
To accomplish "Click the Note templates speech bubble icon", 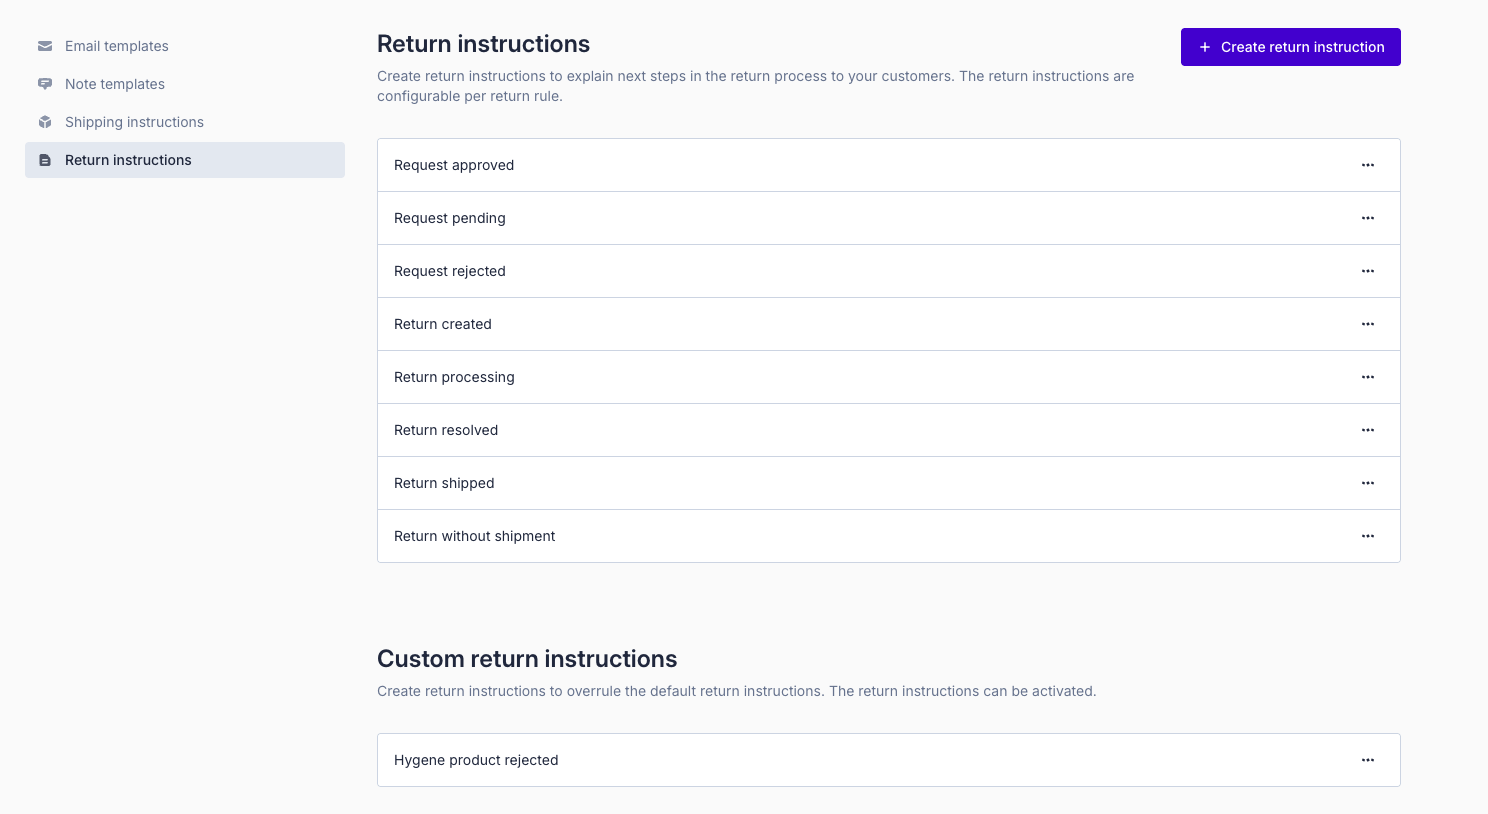I will [x=45, y=84].
